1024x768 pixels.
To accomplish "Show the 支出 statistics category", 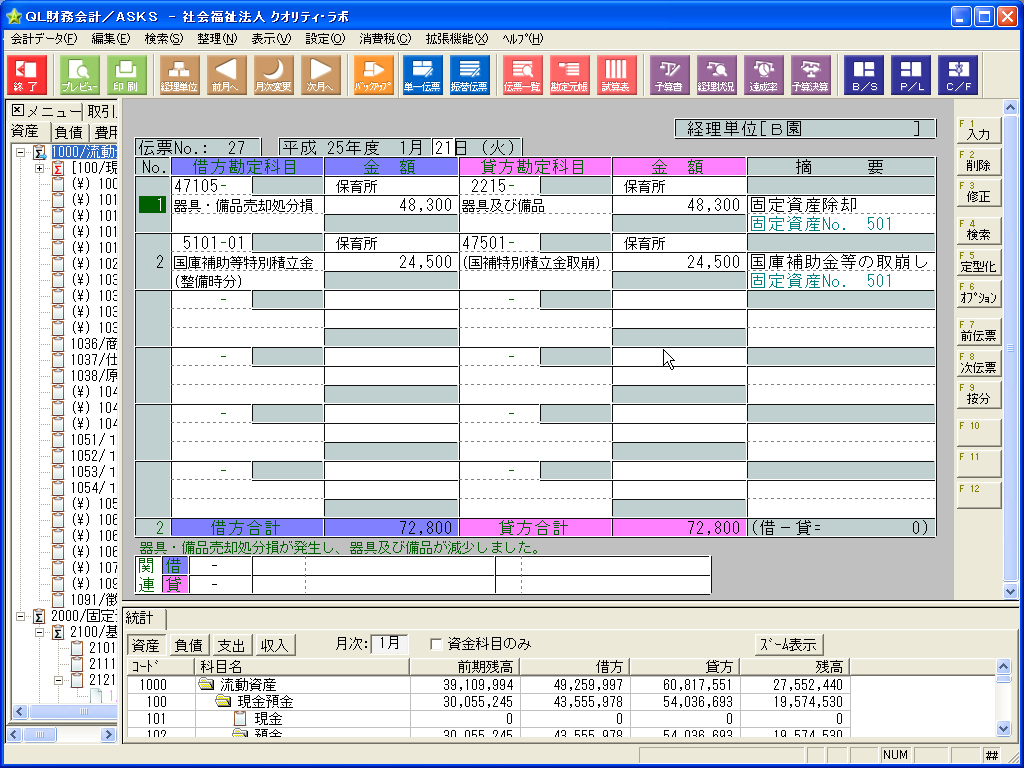I will tap(231, 645).
